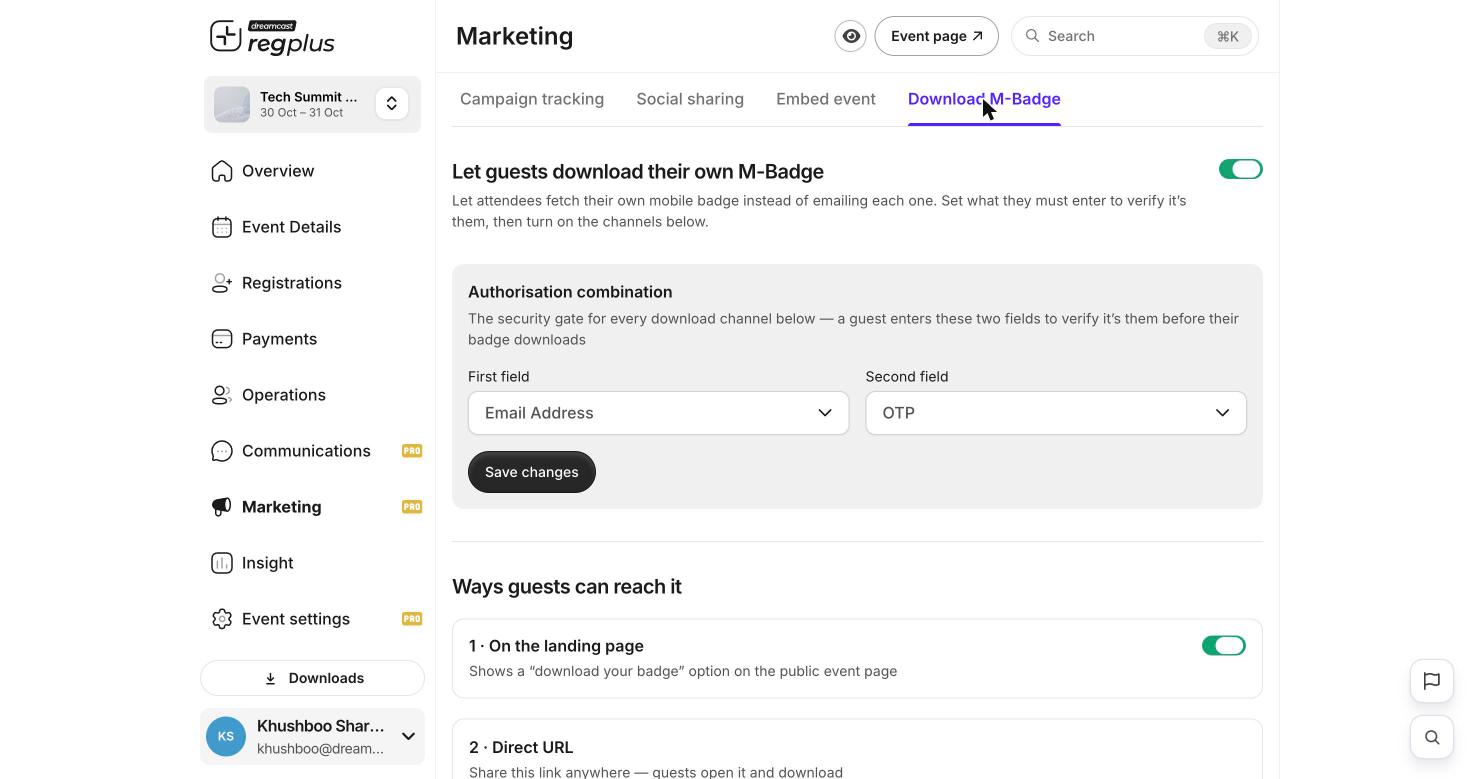Viewport: 1470px width, 779px height.
Task: Switch to the Campaign tracking tab
Action: (532, 99)
